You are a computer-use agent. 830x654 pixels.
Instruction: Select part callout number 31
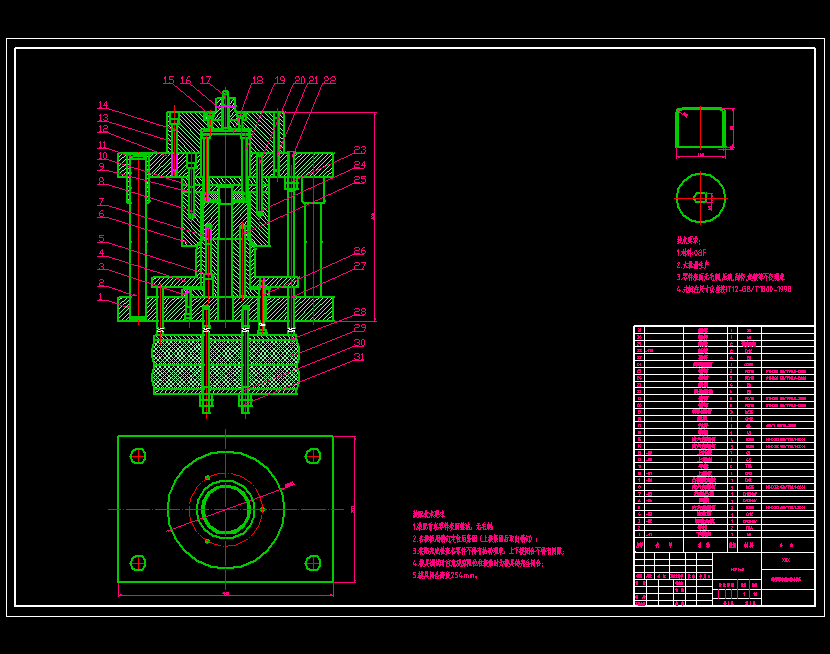359,357
